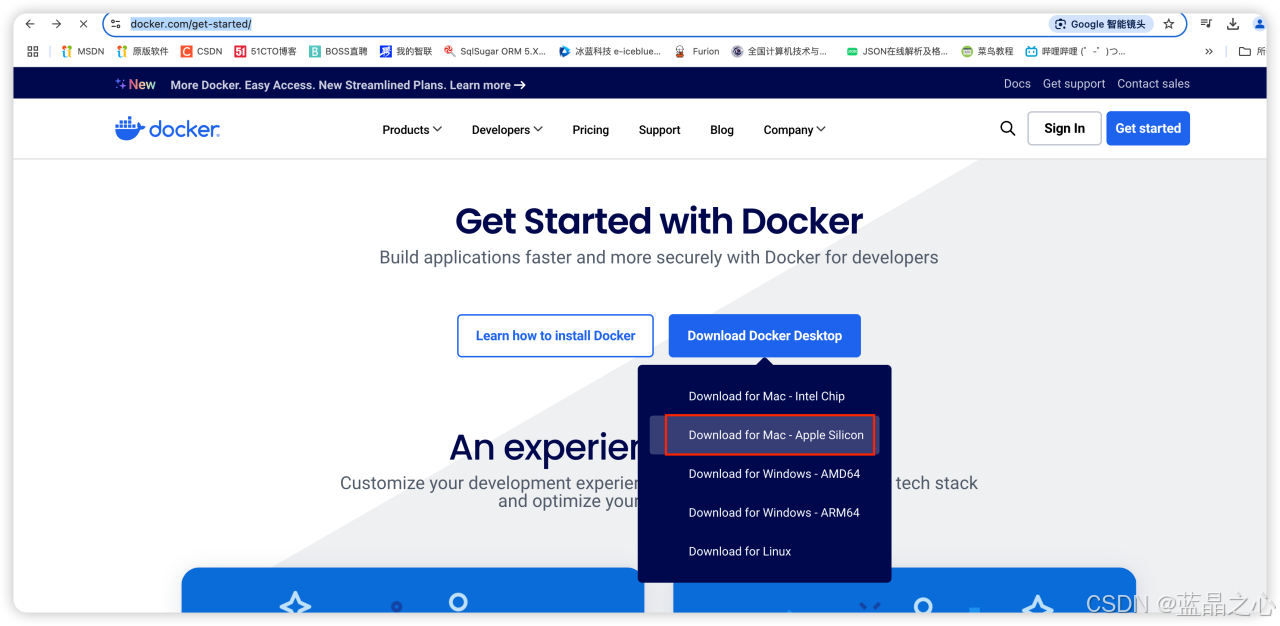Viewport: 1280px width, 626px height.
Task: Open Get support link
Action: (x=1074, y=84)
